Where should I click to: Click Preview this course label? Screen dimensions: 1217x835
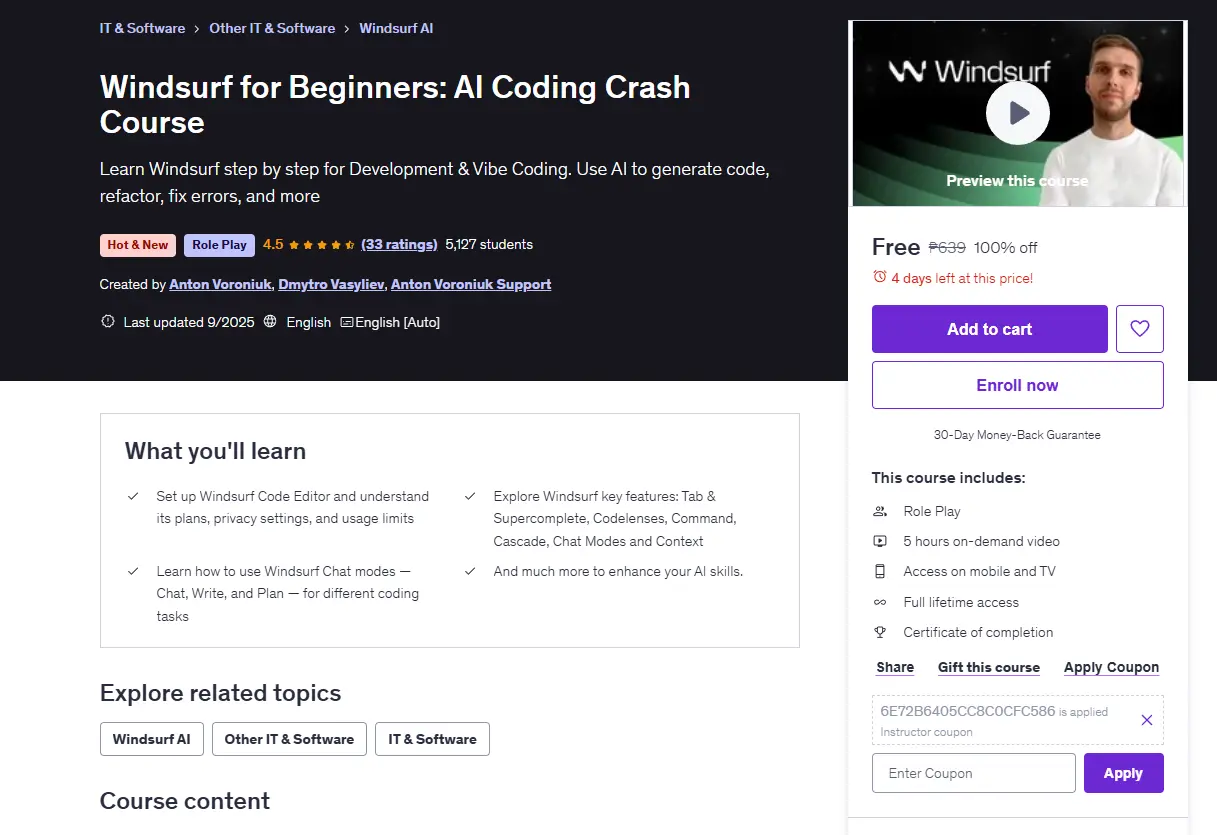pyautogui.click(x=1017, y=181)
